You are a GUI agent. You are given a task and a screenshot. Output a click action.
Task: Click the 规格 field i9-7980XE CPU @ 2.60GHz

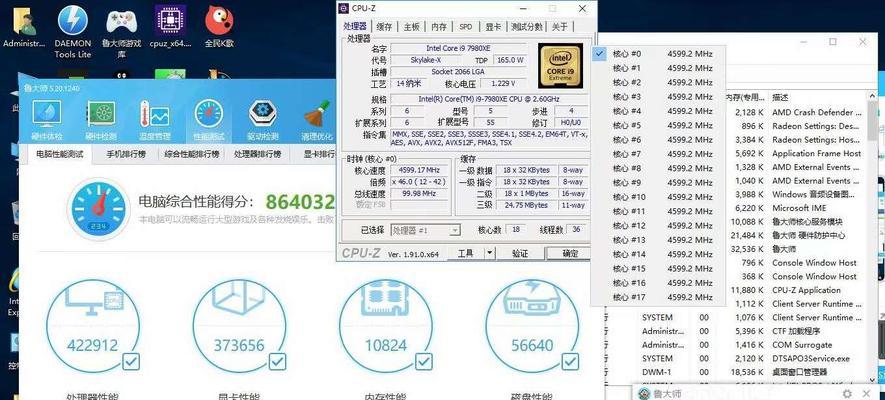(488, 99)
